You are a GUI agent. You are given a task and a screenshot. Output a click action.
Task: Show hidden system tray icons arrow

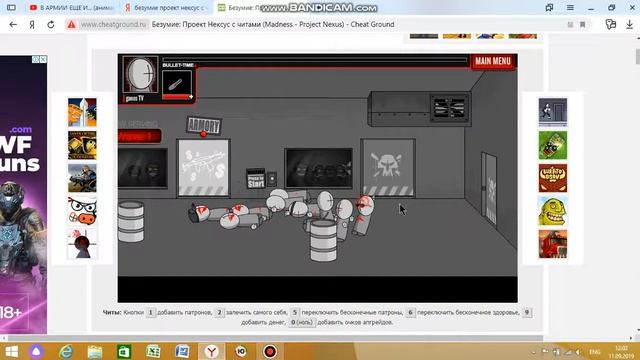coord(534,352)
